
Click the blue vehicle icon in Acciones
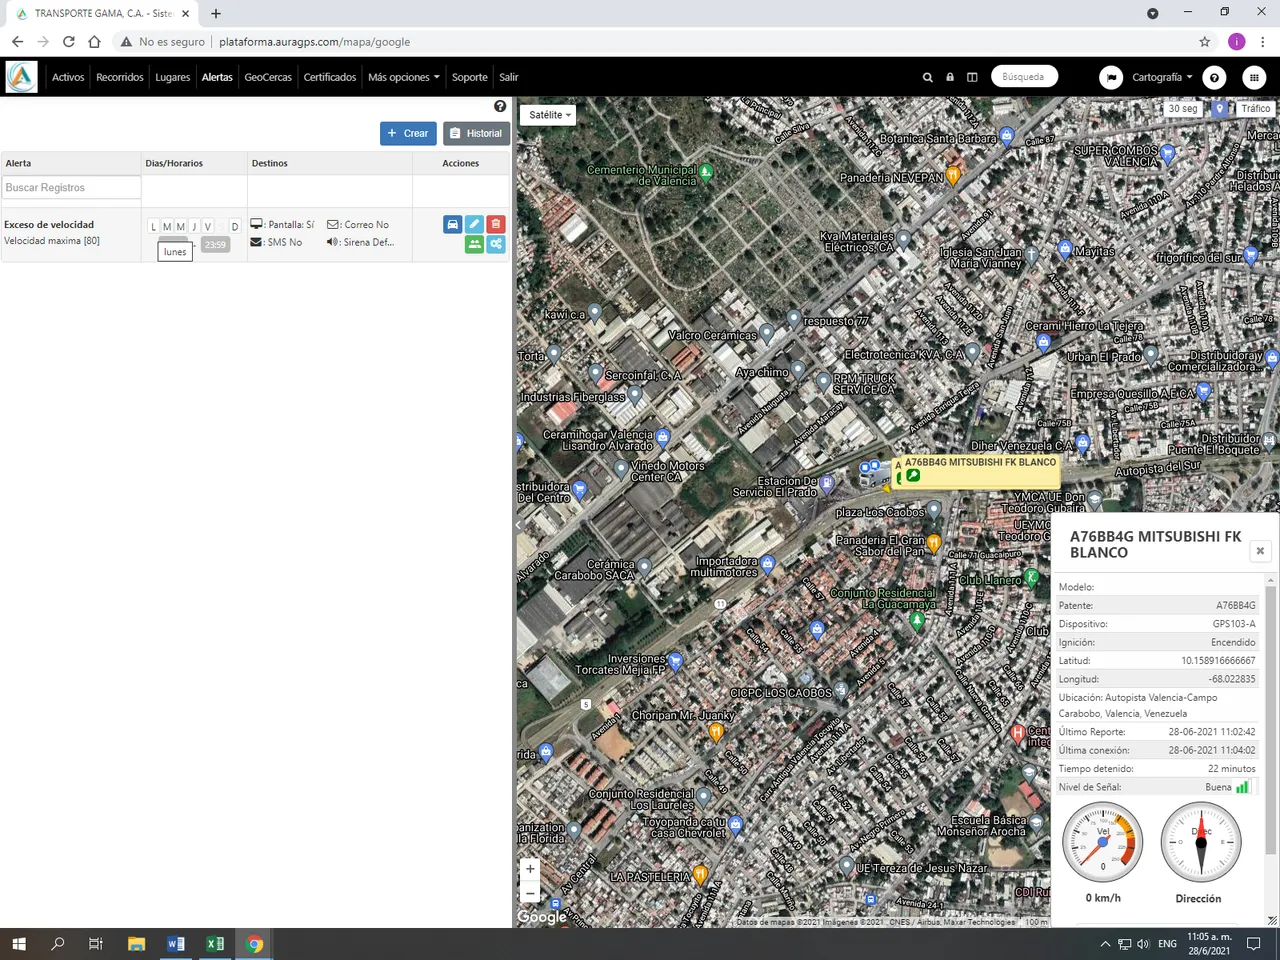click(x=452, y=224)
